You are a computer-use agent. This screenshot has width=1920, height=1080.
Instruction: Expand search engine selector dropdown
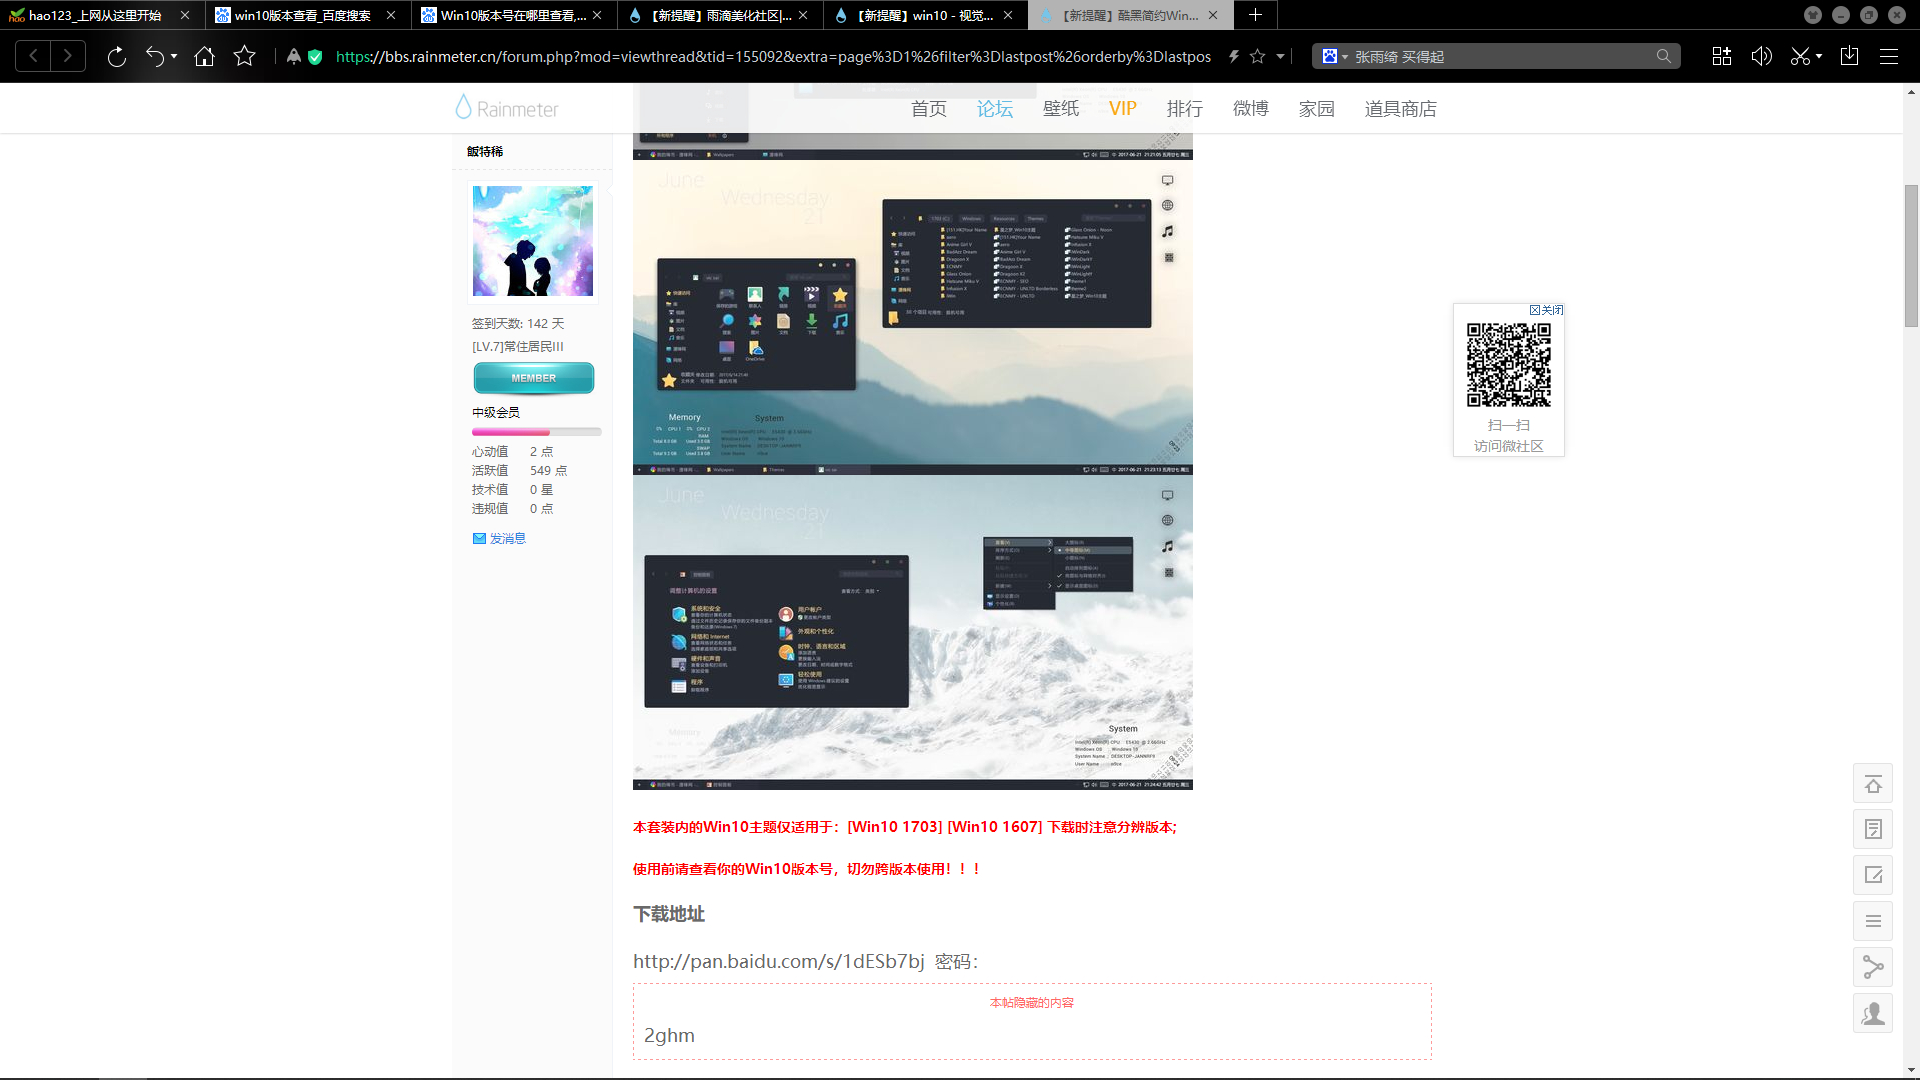pos(1345,57)
